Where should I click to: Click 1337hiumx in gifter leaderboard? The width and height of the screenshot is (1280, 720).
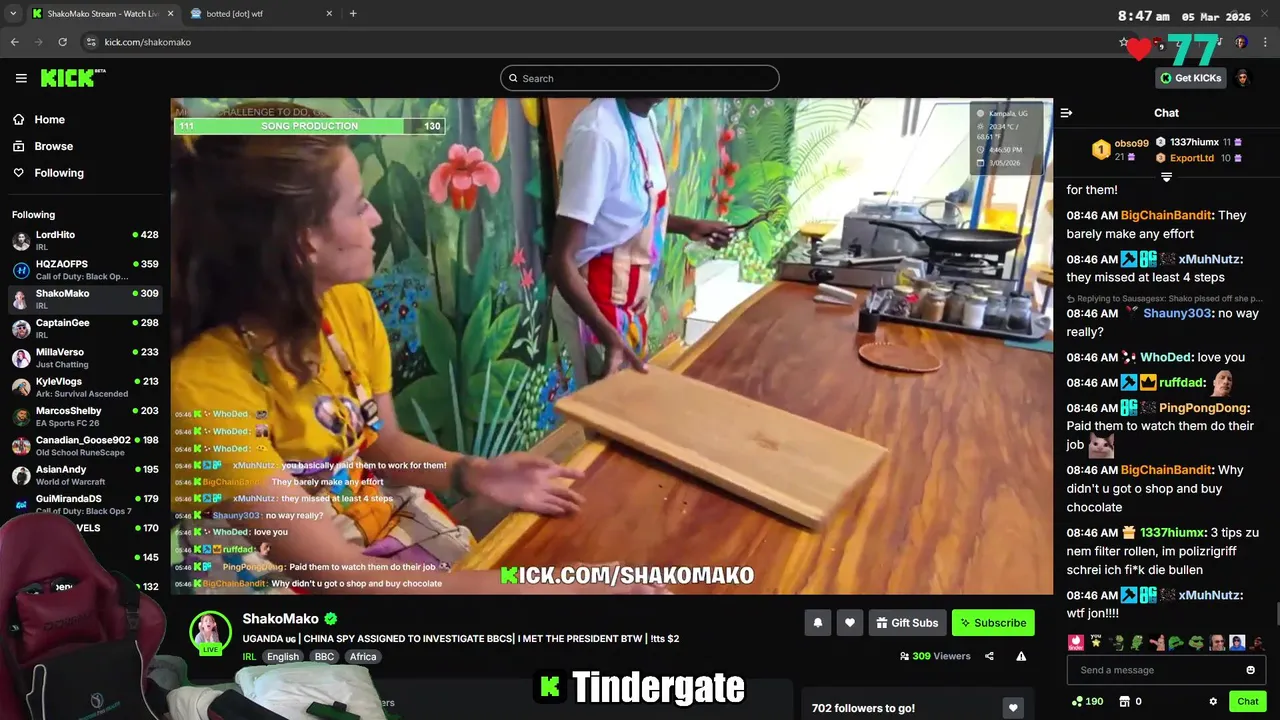click(x=1194, y=142)
